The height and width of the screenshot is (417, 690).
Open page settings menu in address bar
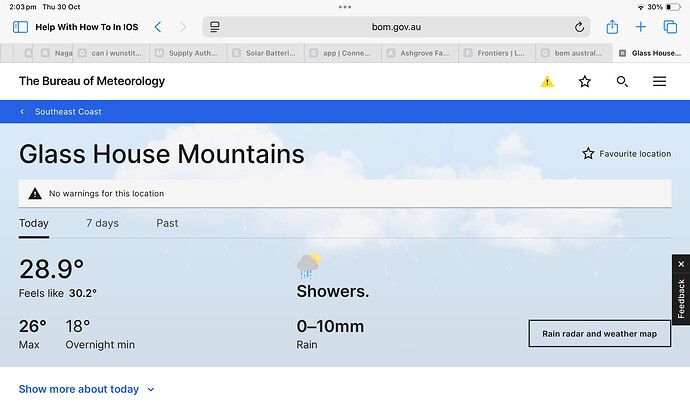(x=215, y=27)
